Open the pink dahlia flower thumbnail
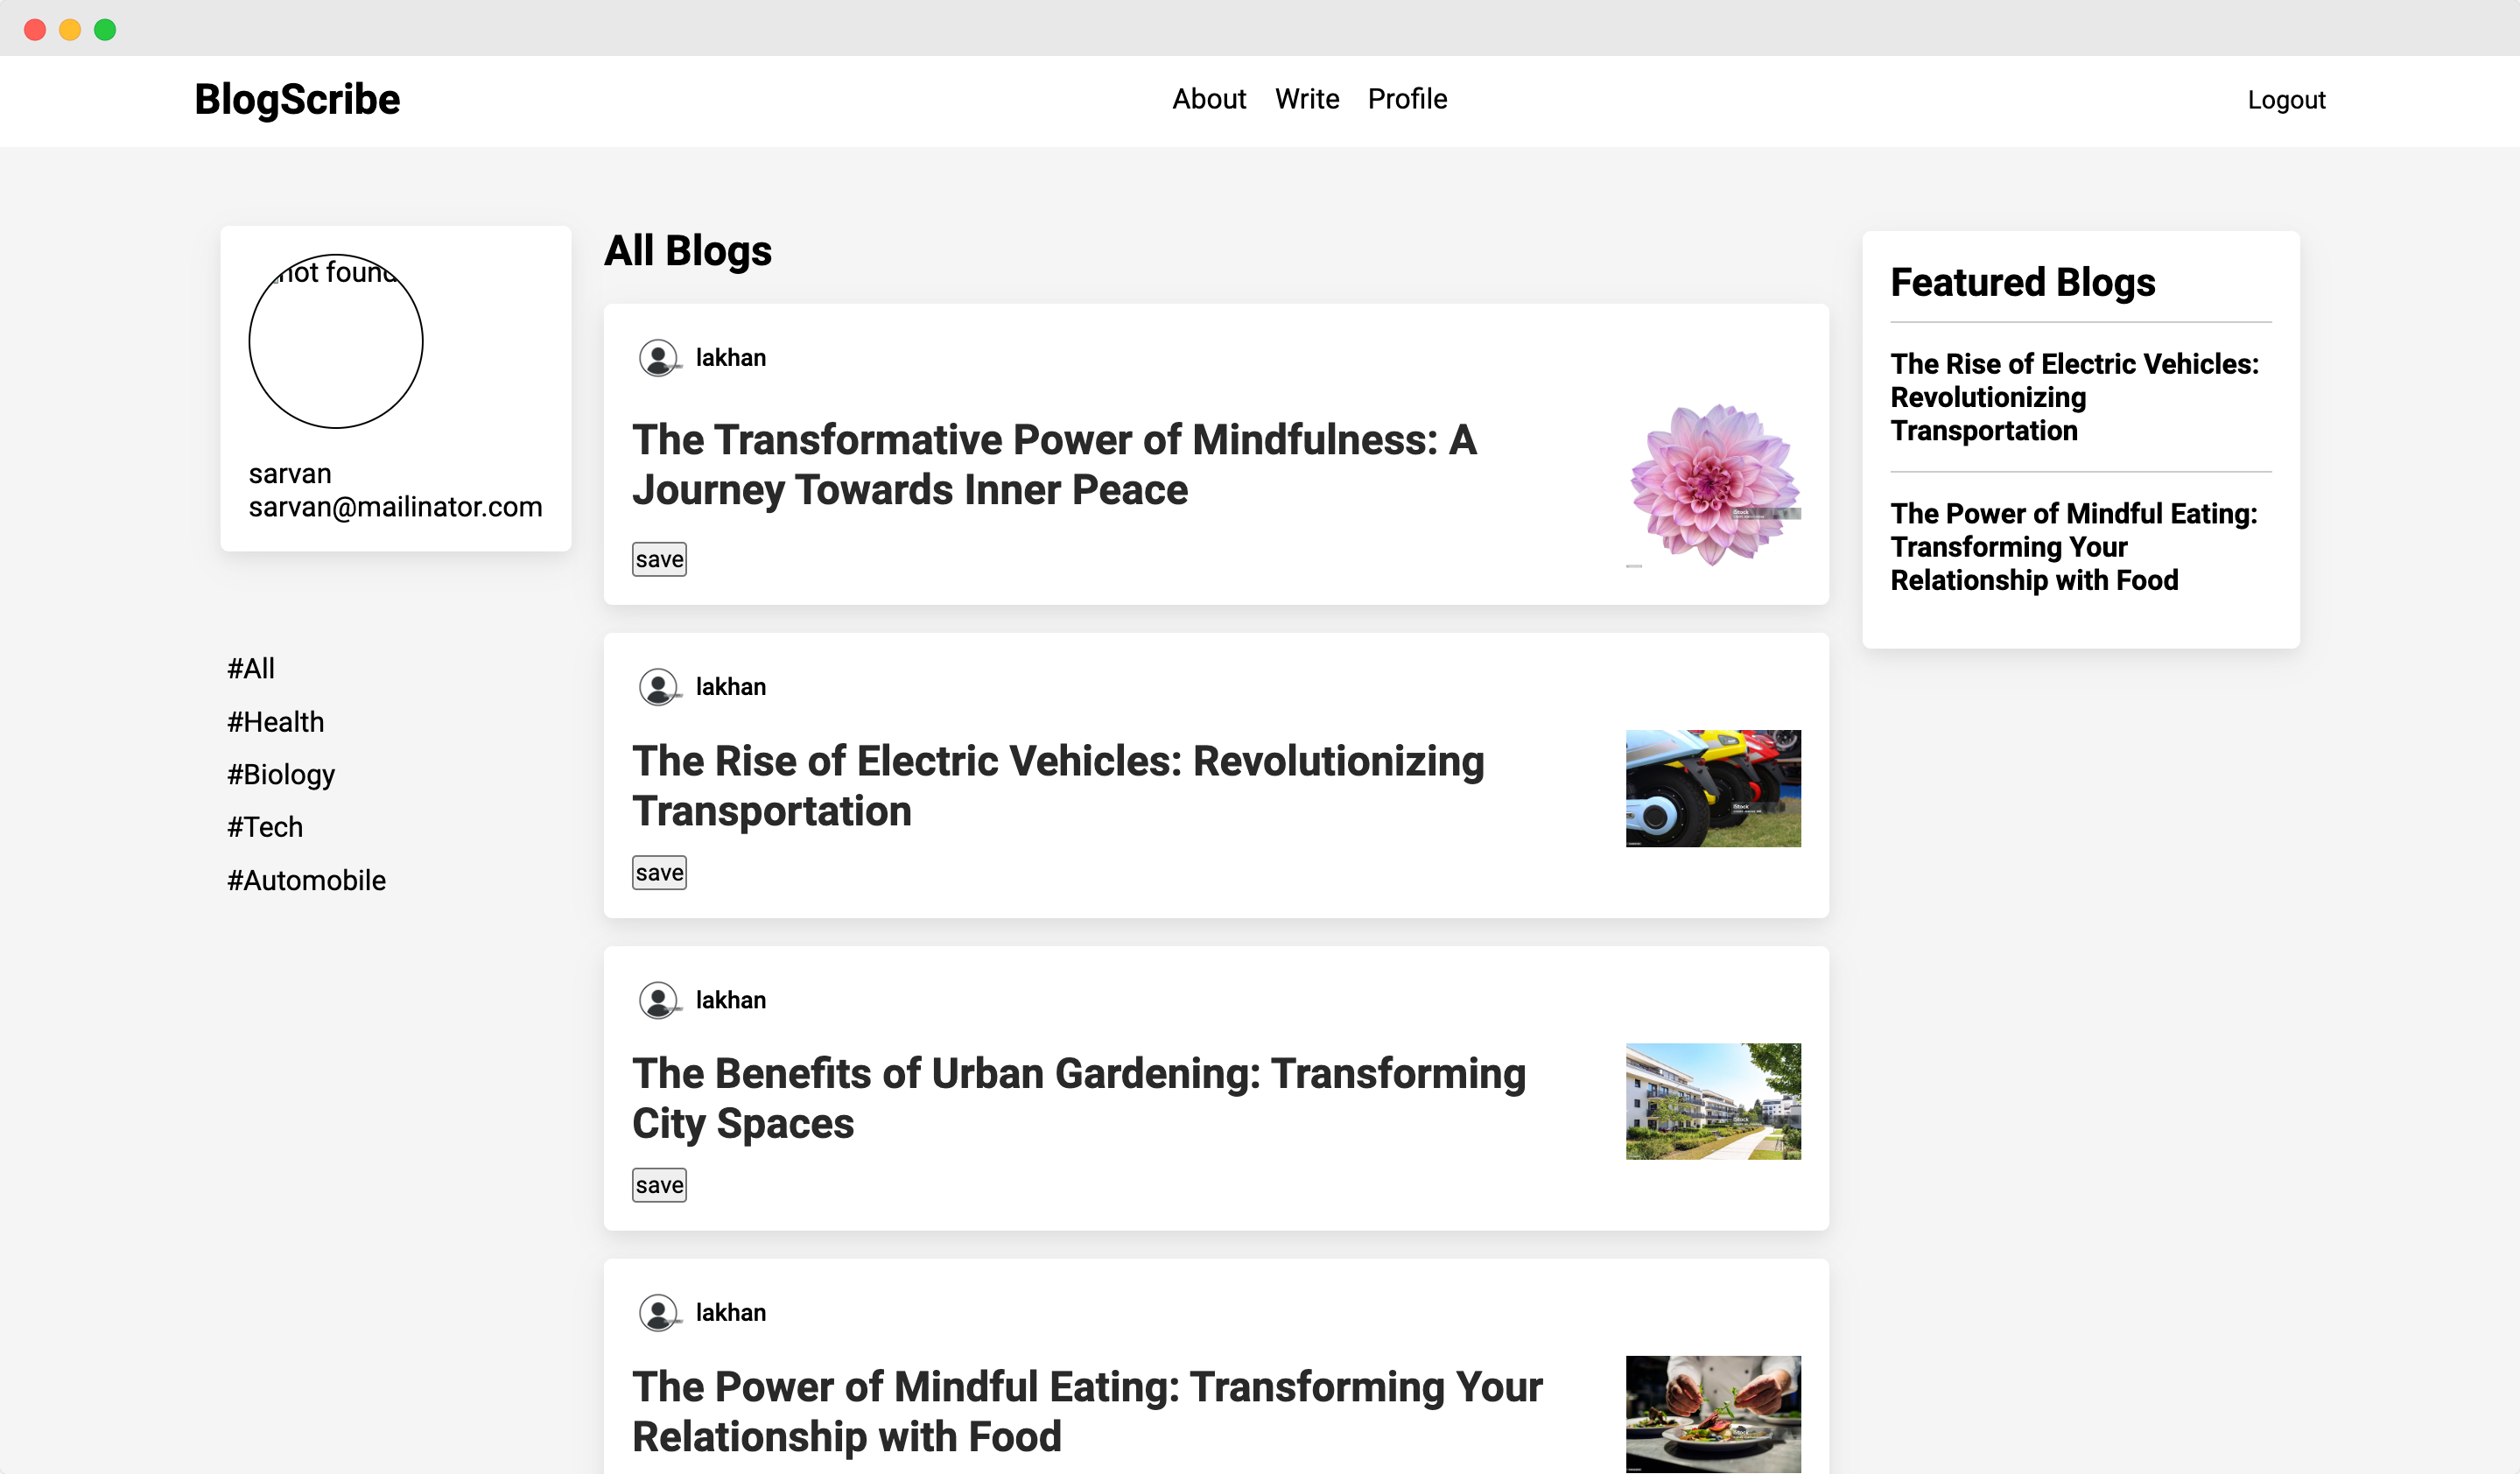2520x1474 pixels. click(1712, 486)
